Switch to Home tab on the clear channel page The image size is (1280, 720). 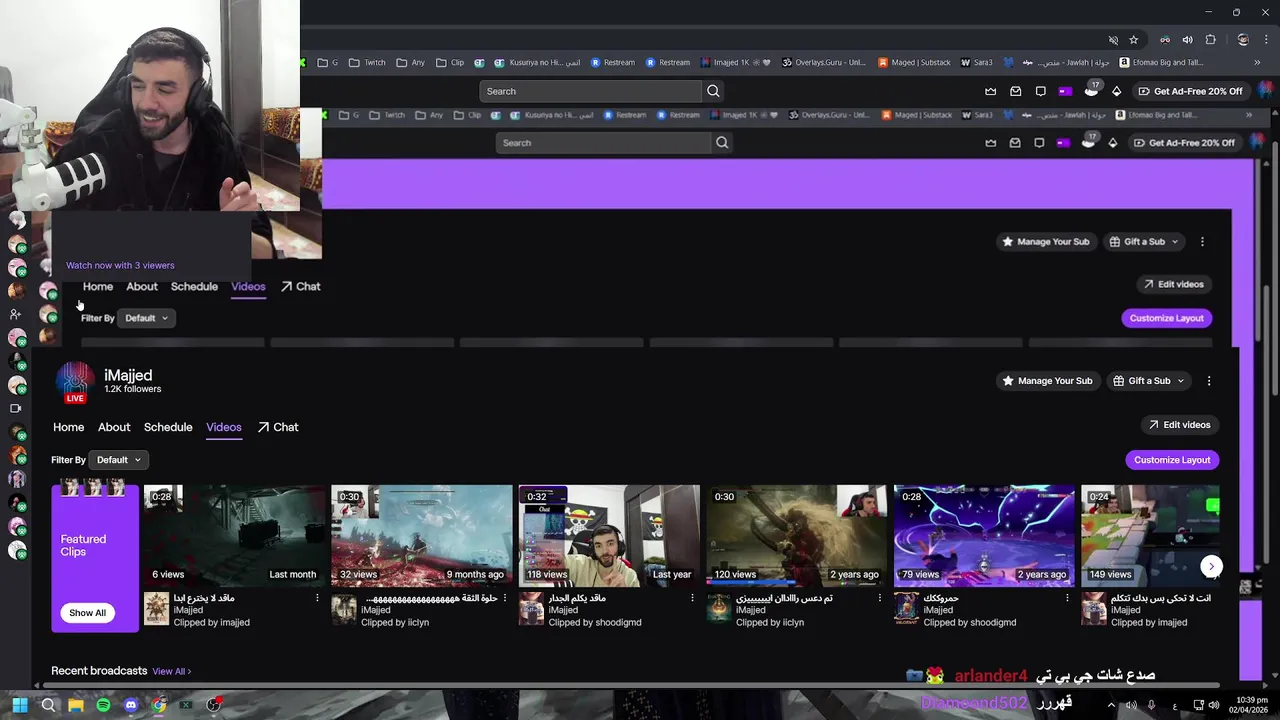coord(68,427)
